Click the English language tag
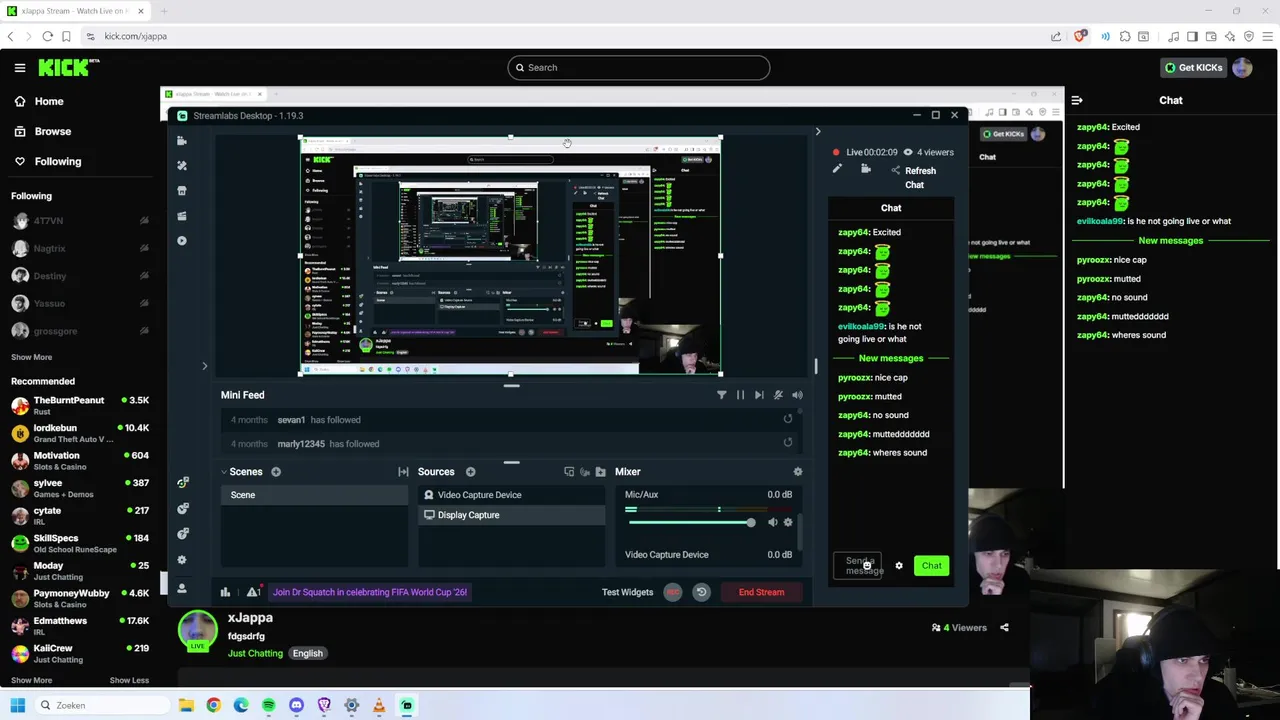 (307, 653)
